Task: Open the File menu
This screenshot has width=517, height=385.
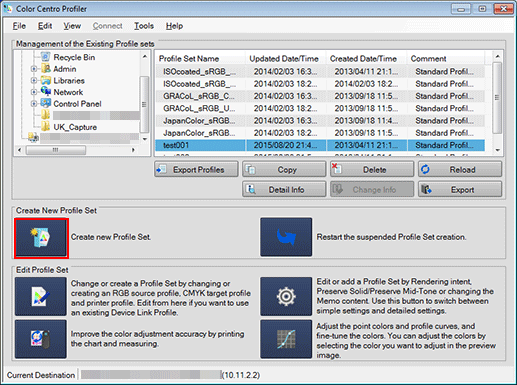Action: [x=19, y=26]
